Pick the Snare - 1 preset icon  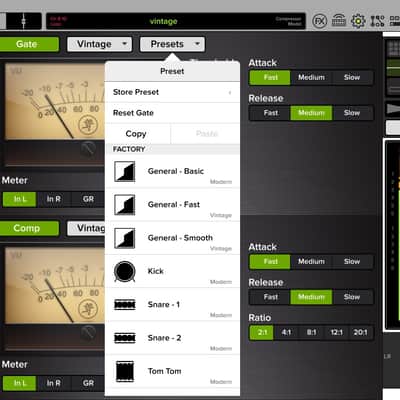pos(125,304)
